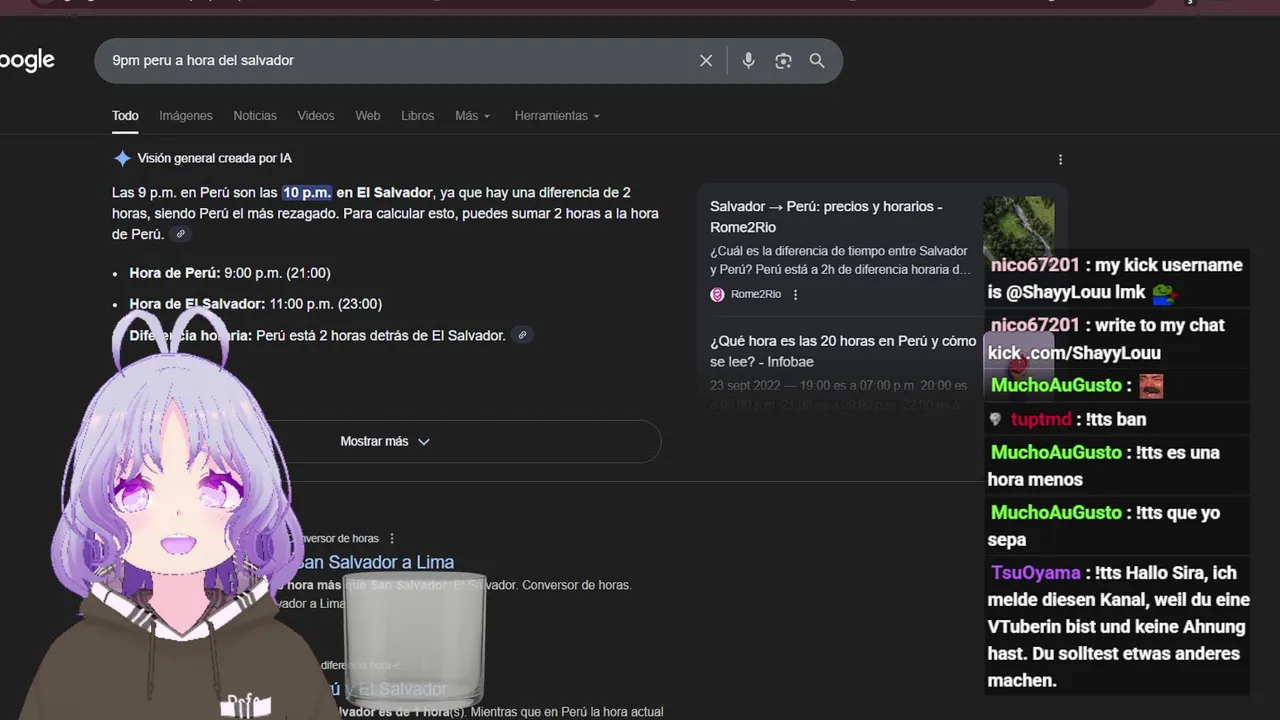
Task: Open 'San Salvador a Lima' result link
Action: 374,562
